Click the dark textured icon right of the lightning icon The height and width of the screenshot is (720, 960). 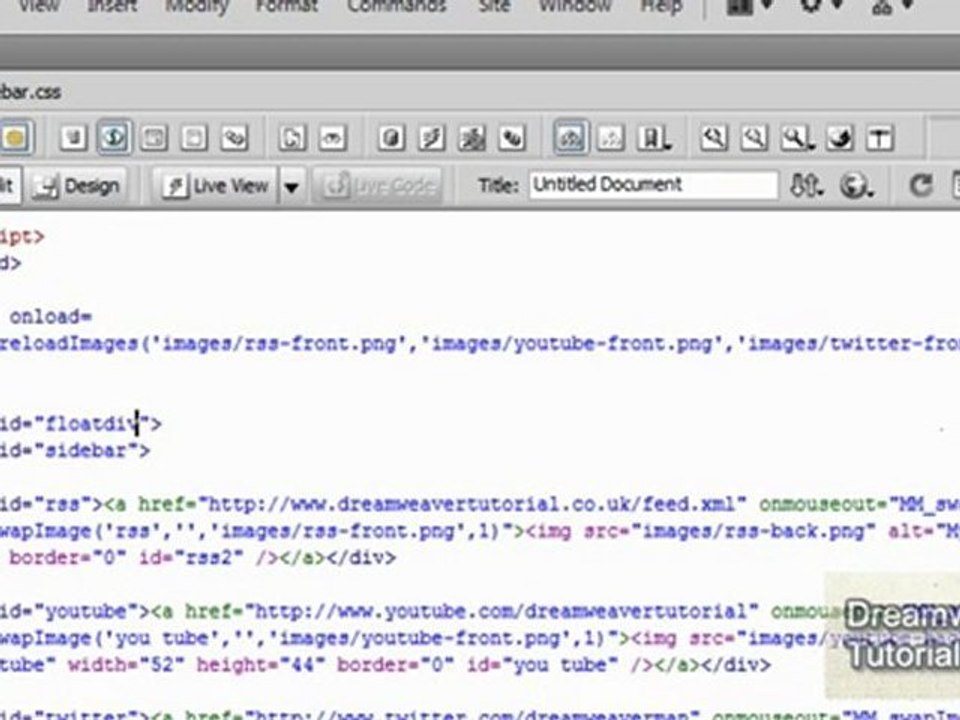[x=472, y=138]
